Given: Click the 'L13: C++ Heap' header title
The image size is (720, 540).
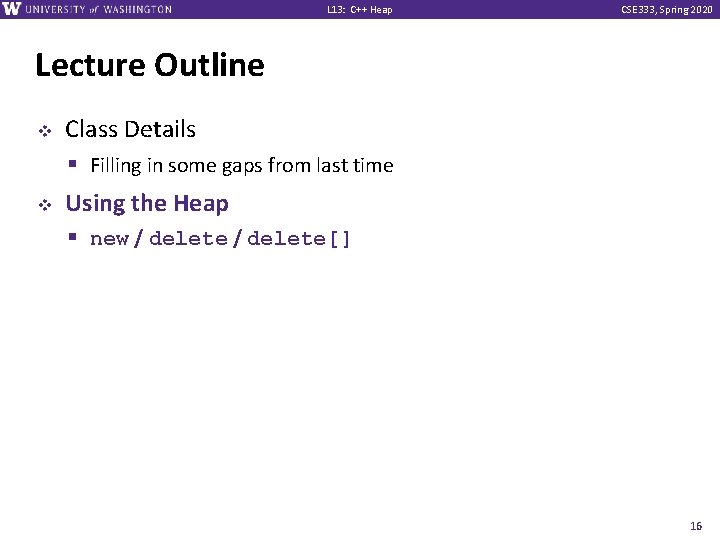Looking at the screenshot, I should click(x=360, y=10).
